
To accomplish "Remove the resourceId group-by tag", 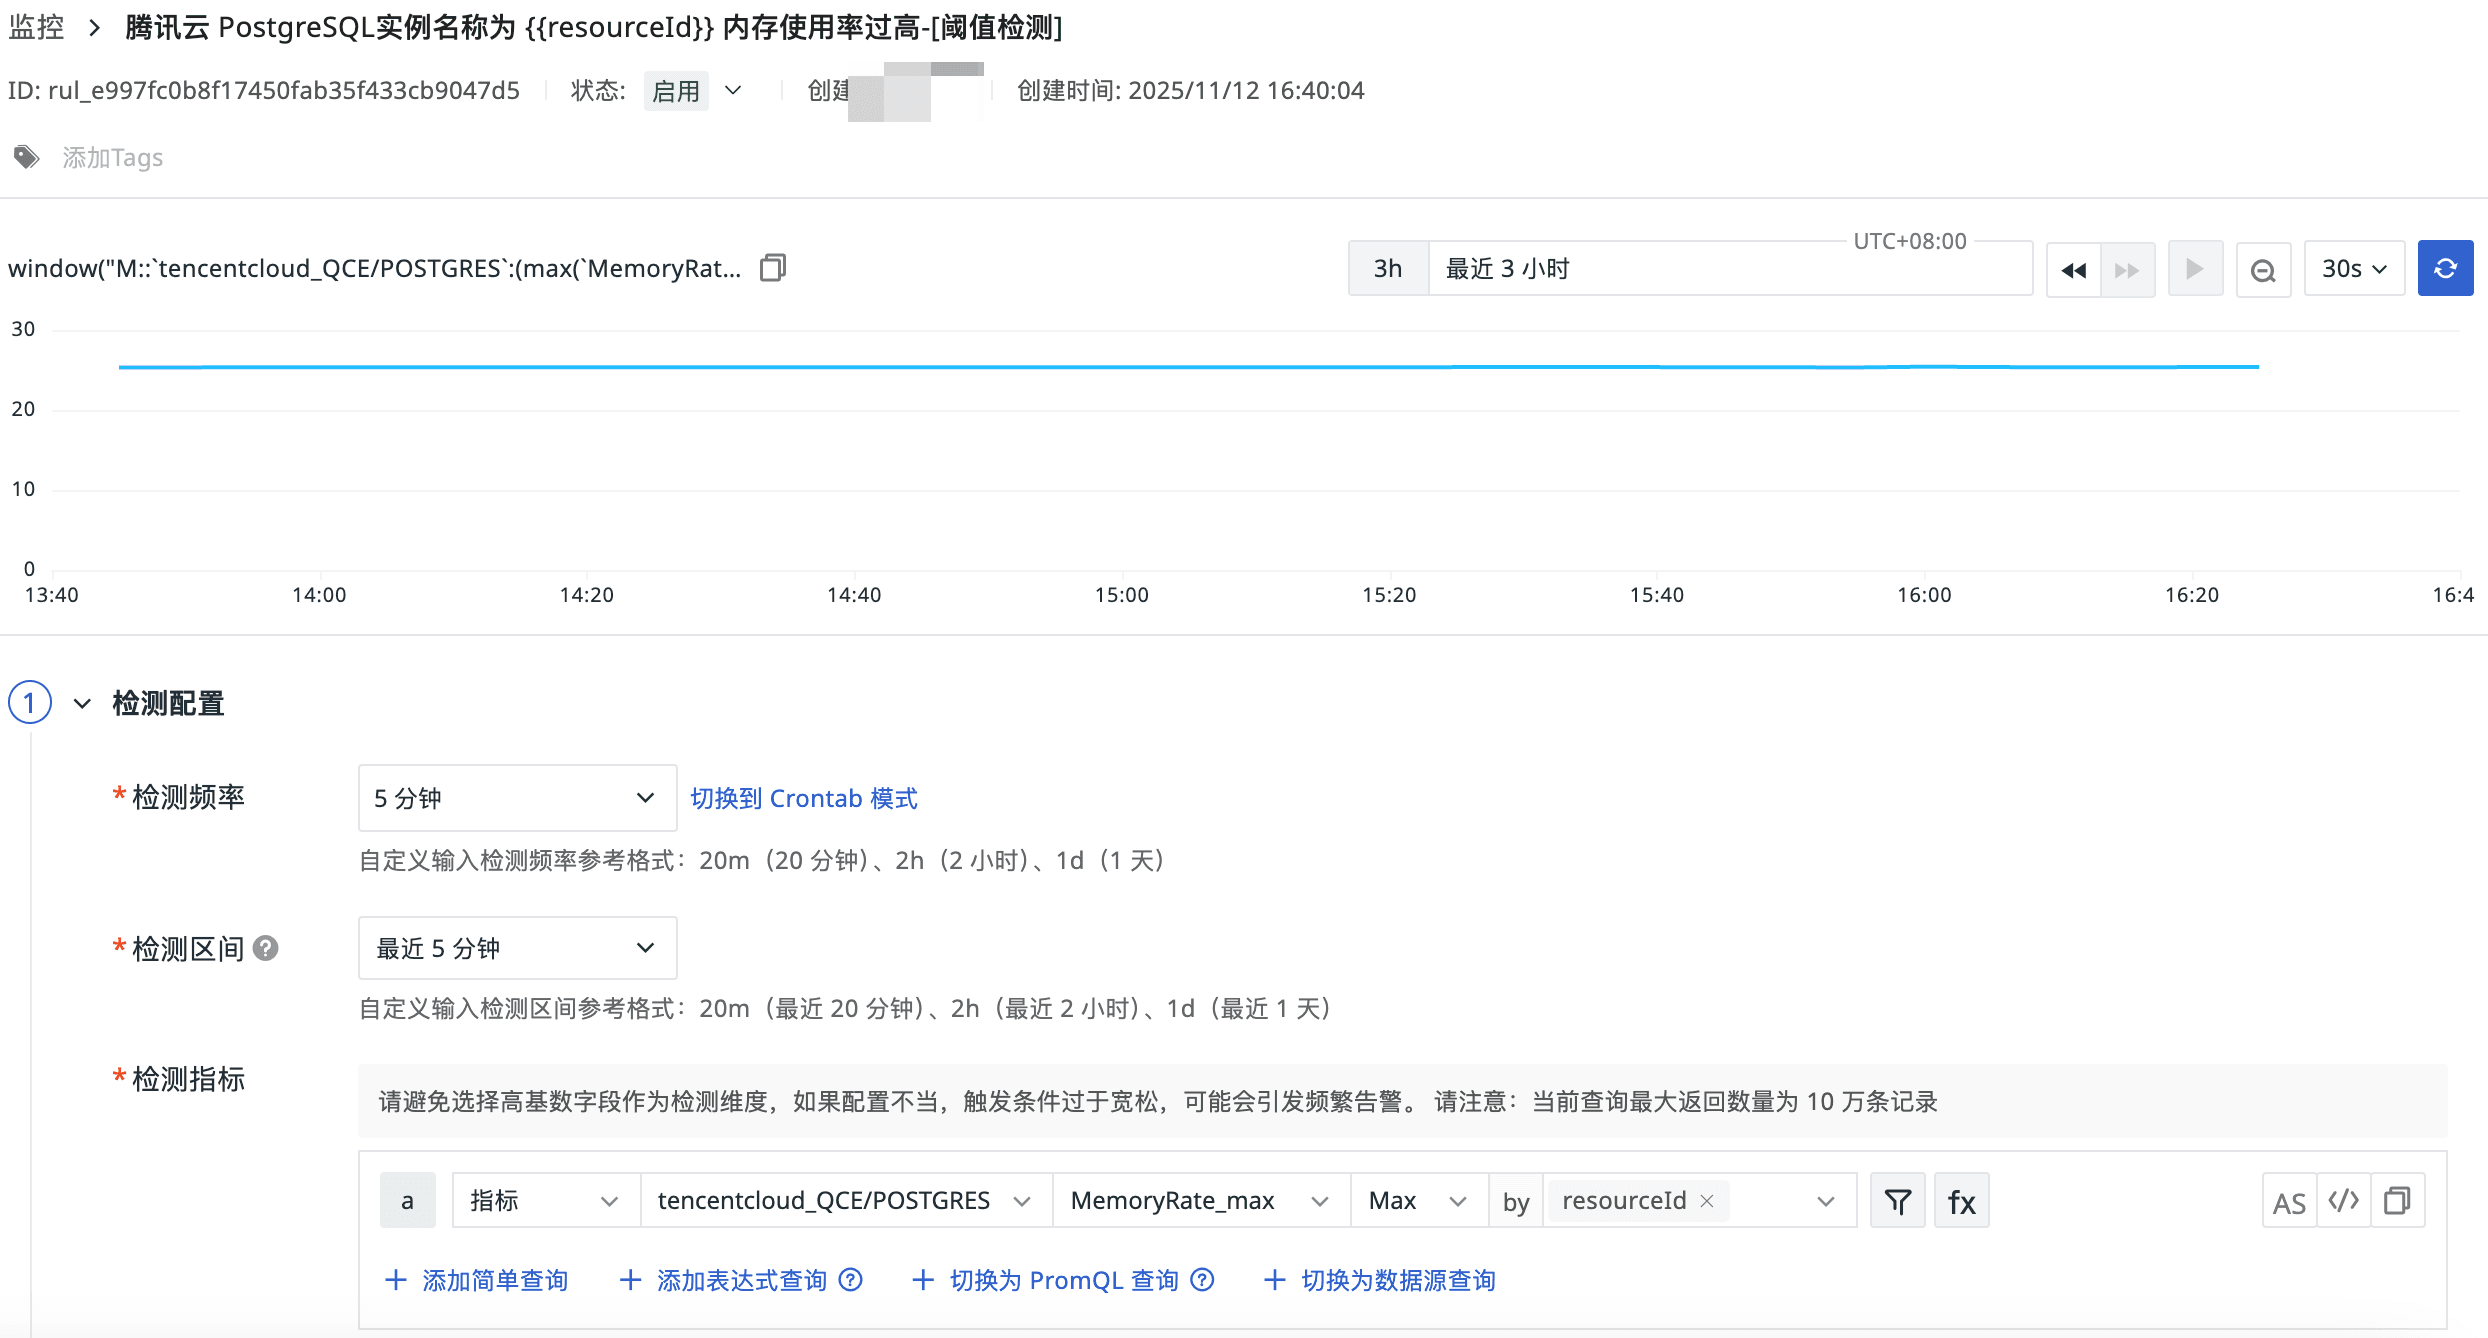I will point(1707,1201).
